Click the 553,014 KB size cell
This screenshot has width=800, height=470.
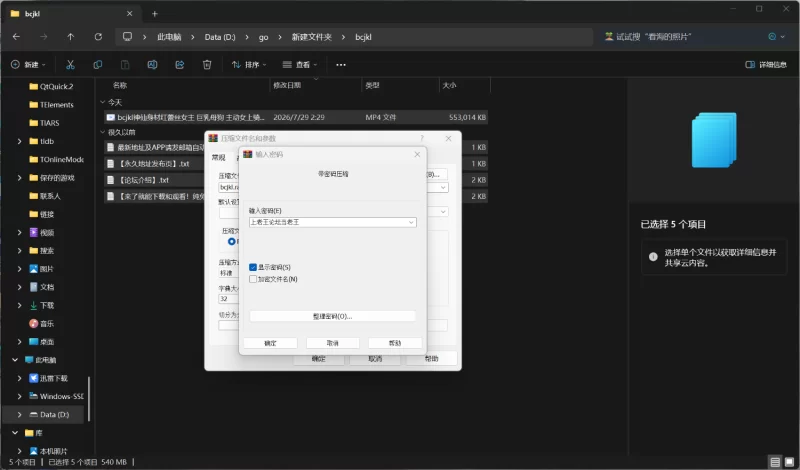(467, 117)
